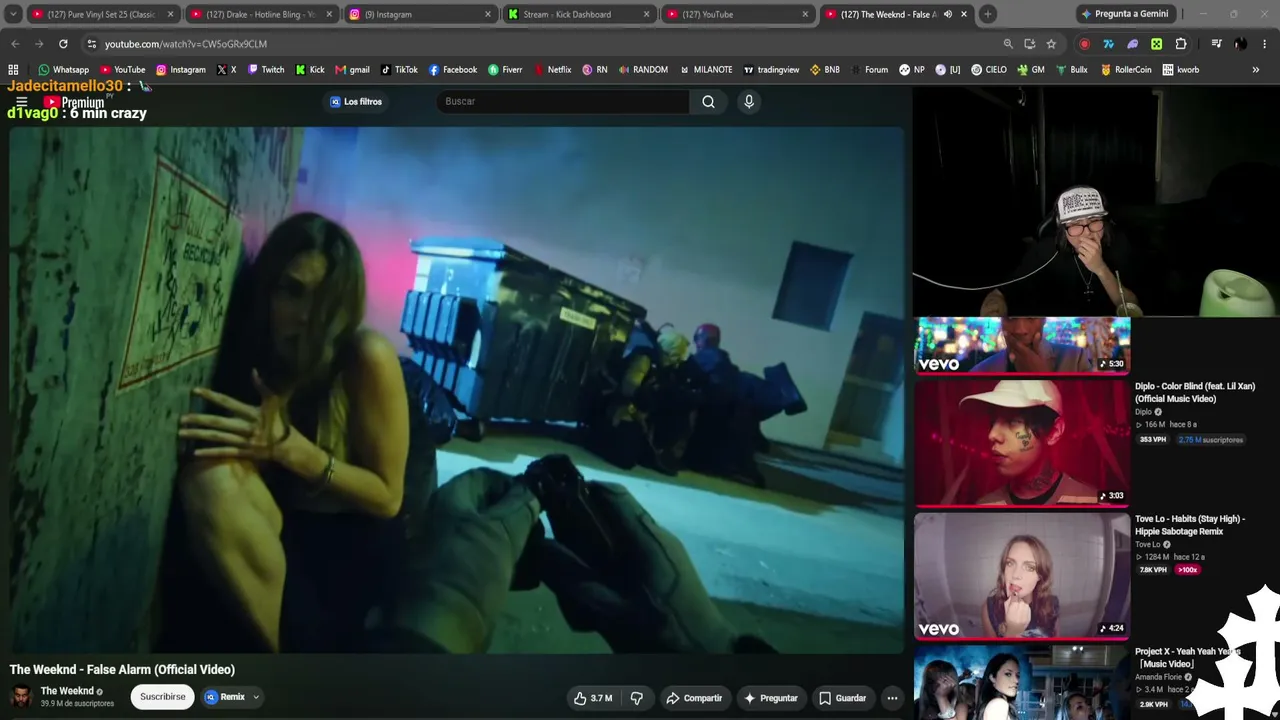Image resolution: width=1280 pixels, height=720 pixels.
Task: Start voice search with the microphone
Action: click(748, 101)
